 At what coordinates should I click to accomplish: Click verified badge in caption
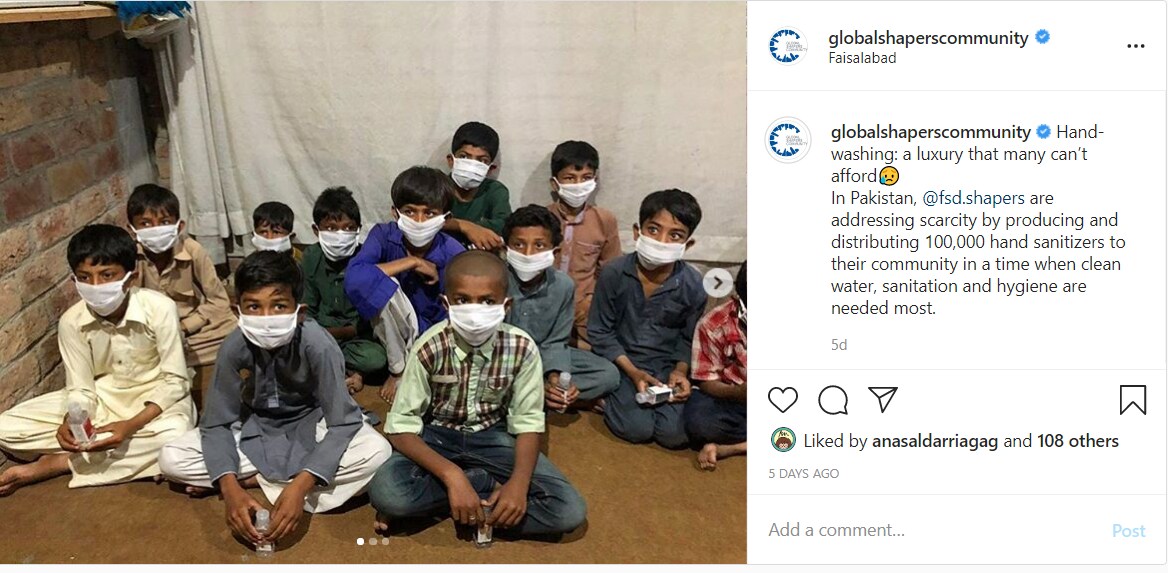1044,132
